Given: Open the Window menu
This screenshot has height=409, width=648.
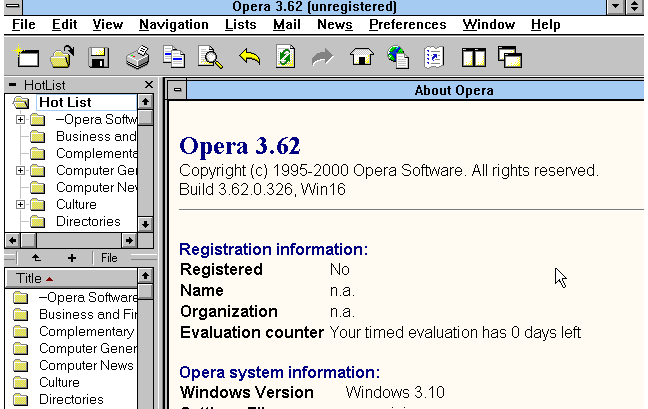Looking at the screenshot, I should click(488, 25).
